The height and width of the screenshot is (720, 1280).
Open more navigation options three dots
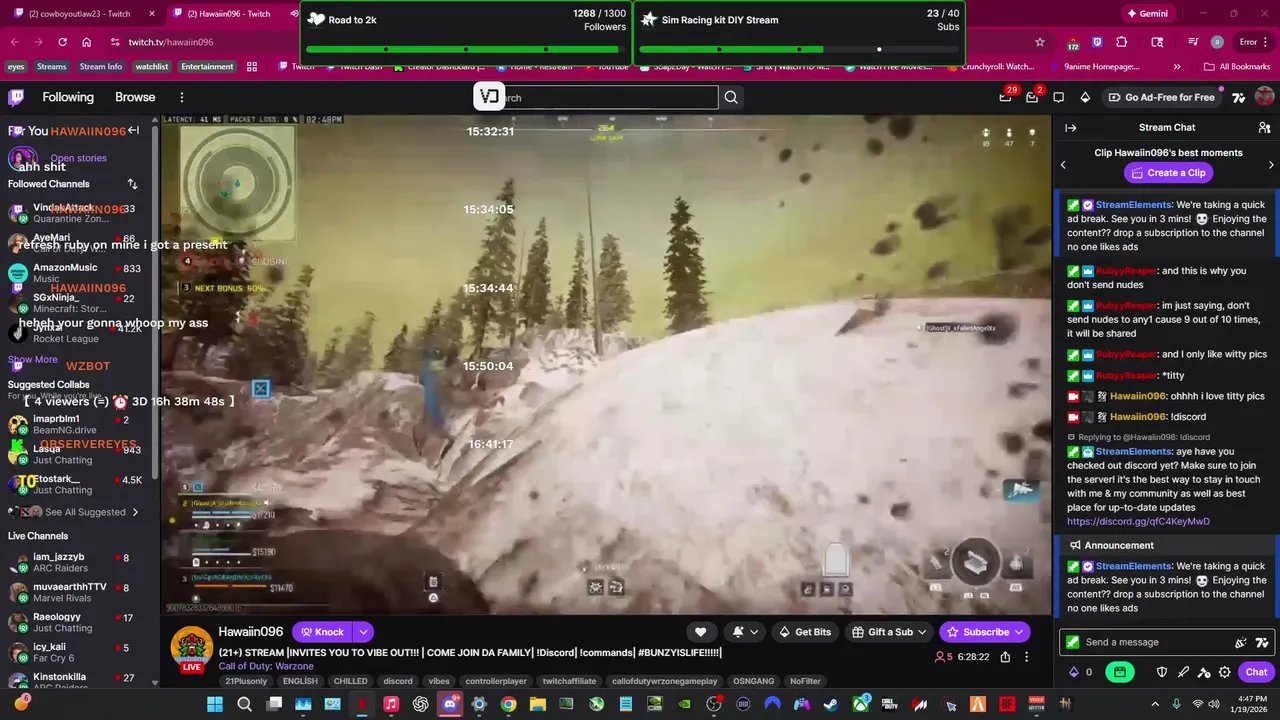181,97
